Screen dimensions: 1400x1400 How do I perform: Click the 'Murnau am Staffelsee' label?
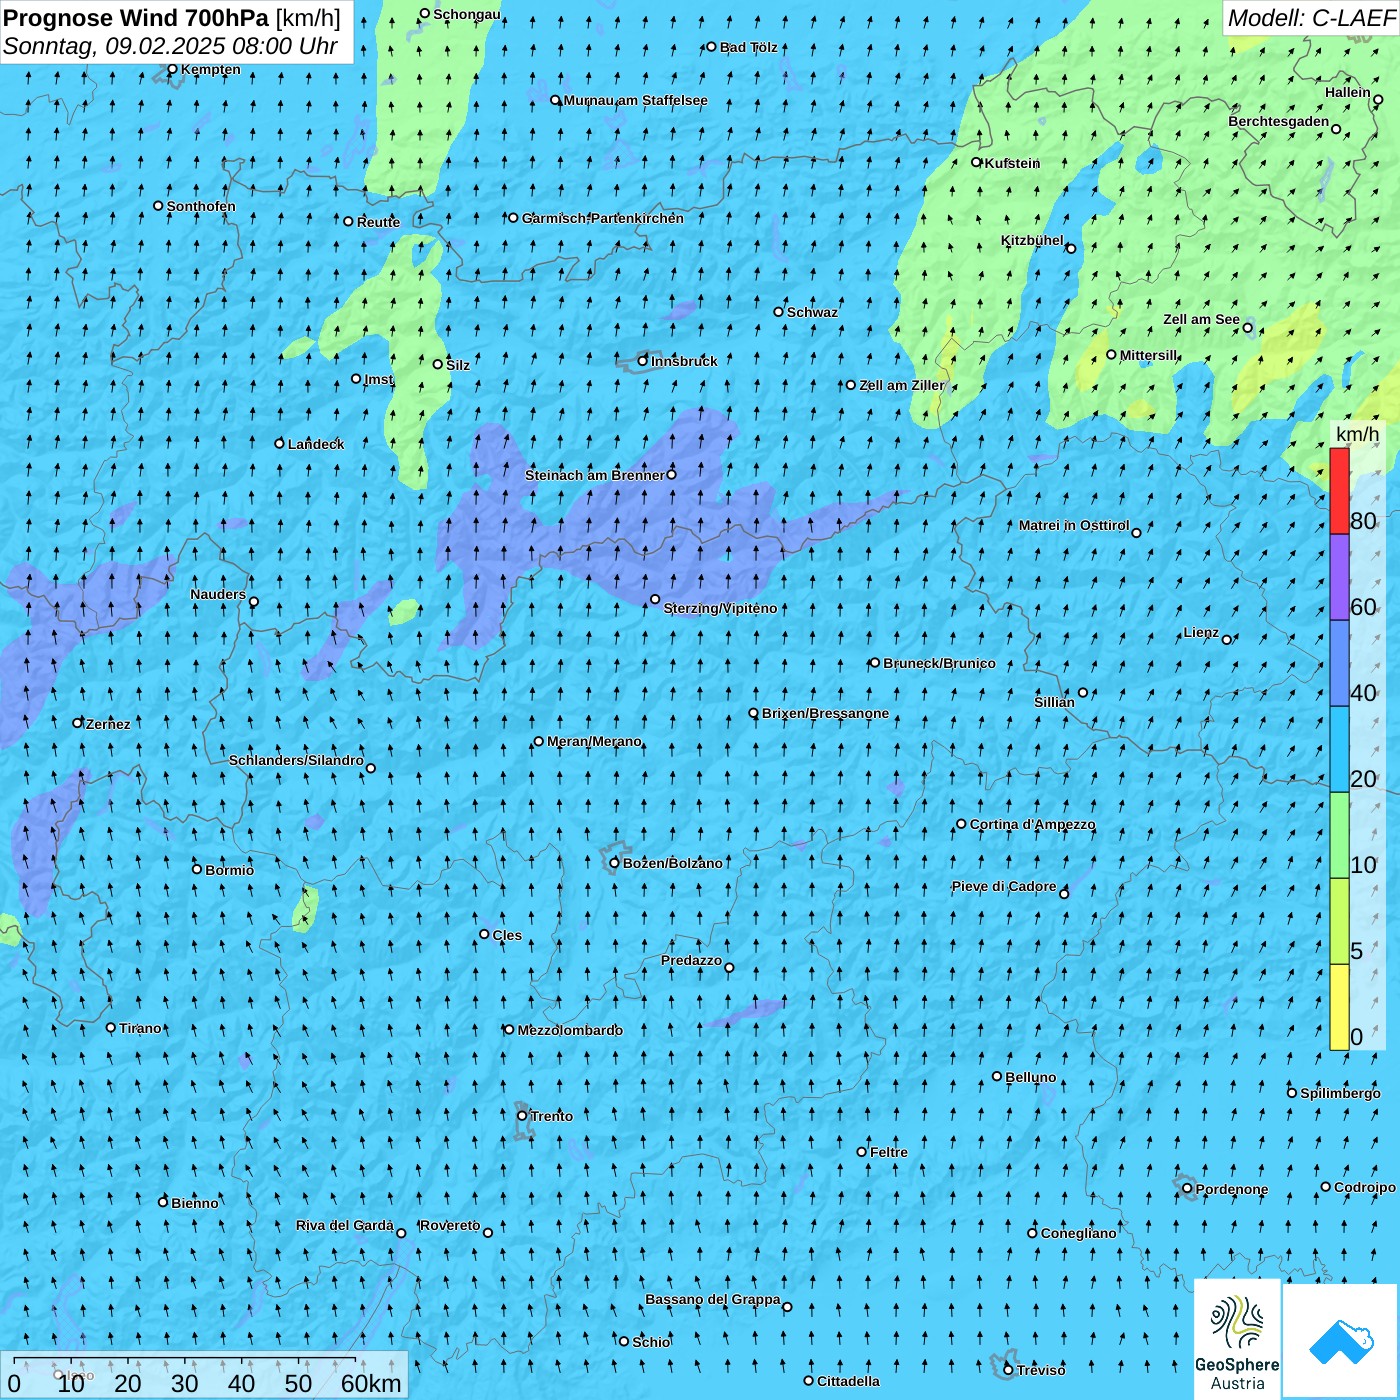click(635, 100)
